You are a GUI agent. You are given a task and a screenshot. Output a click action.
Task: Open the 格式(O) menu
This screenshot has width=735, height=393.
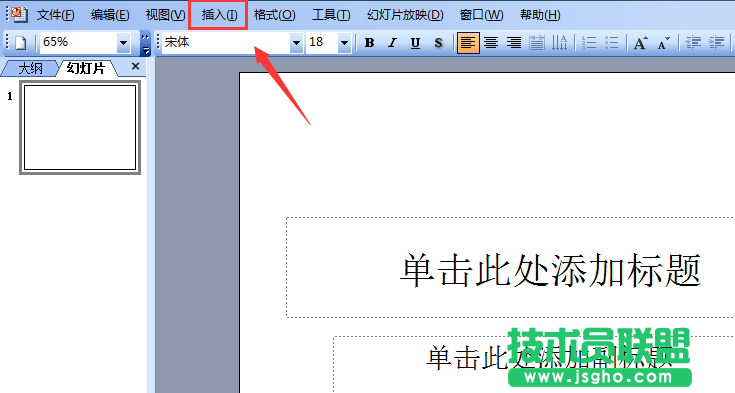pos(274,15)
